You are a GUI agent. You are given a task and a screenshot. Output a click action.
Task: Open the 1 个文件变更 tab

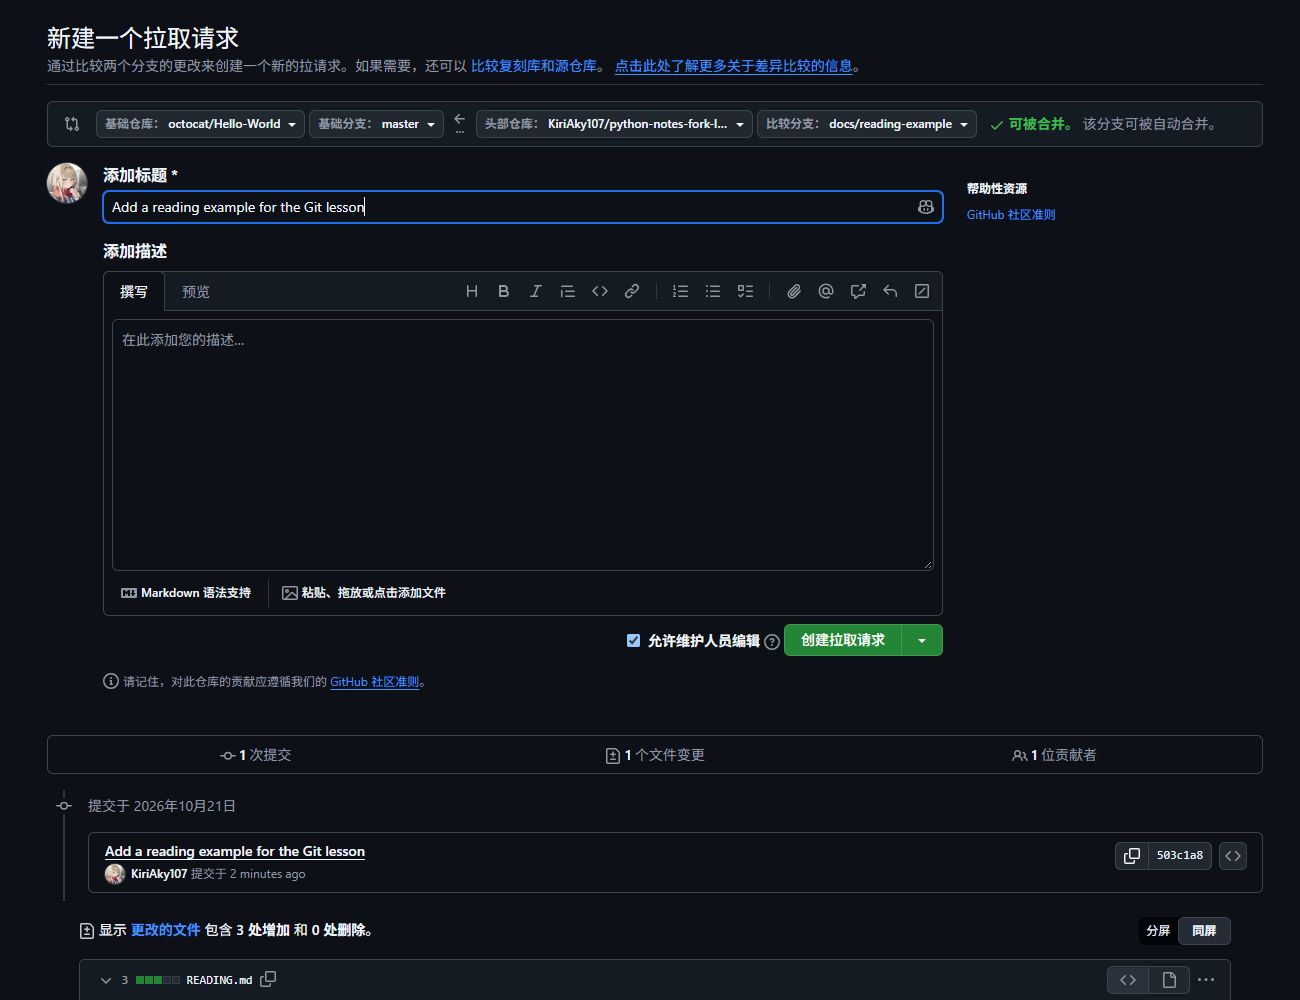pos(655,755)
